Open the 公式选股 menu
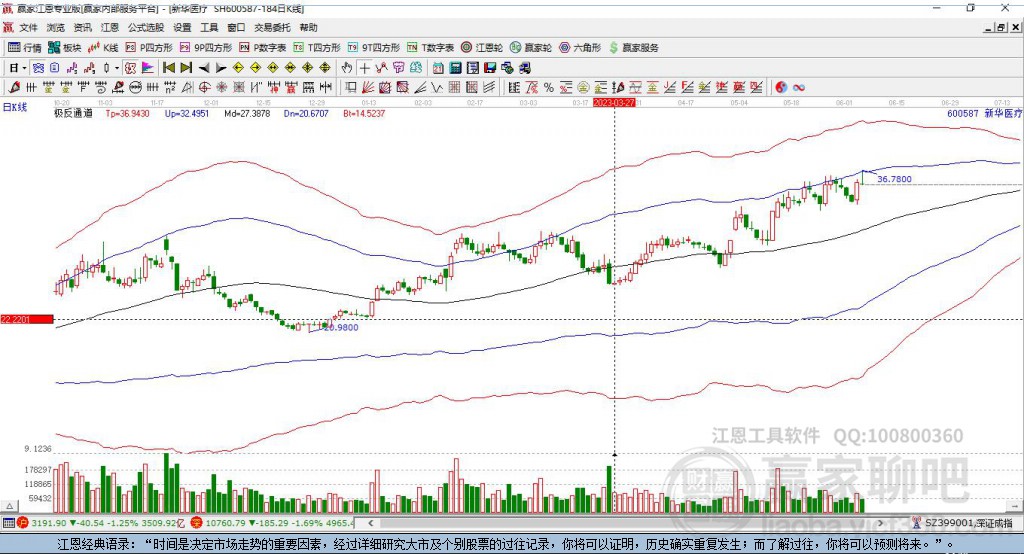1024x554 pixels. pos(146,27)
